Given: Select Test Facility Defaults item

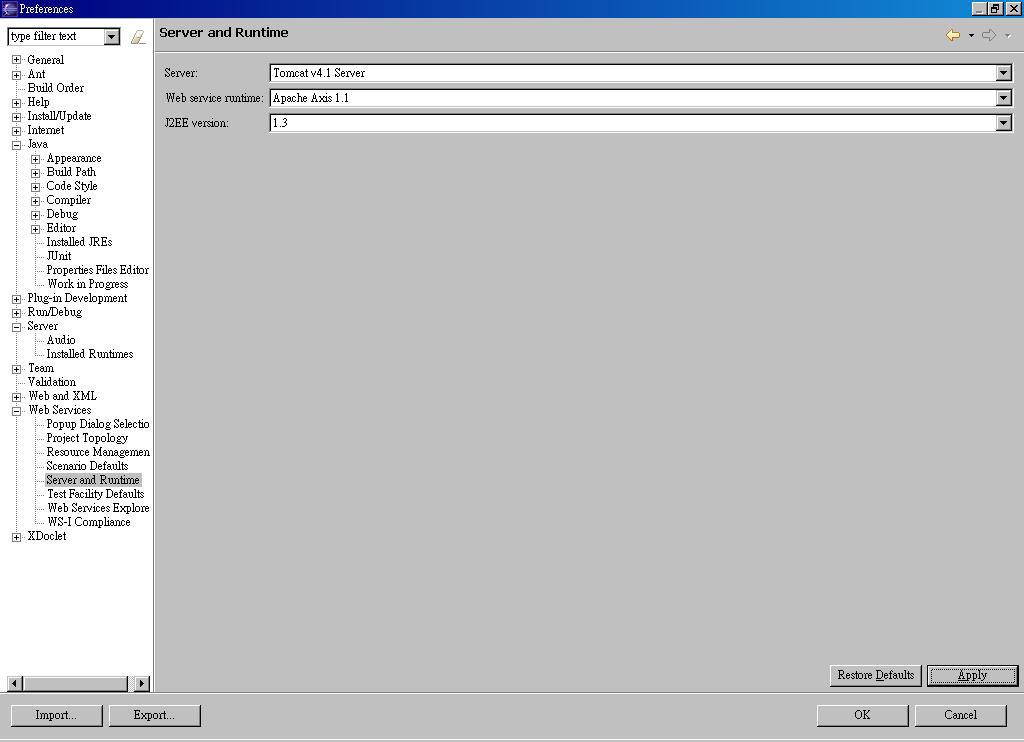Looking at the screenshot, I should [95, 494].
